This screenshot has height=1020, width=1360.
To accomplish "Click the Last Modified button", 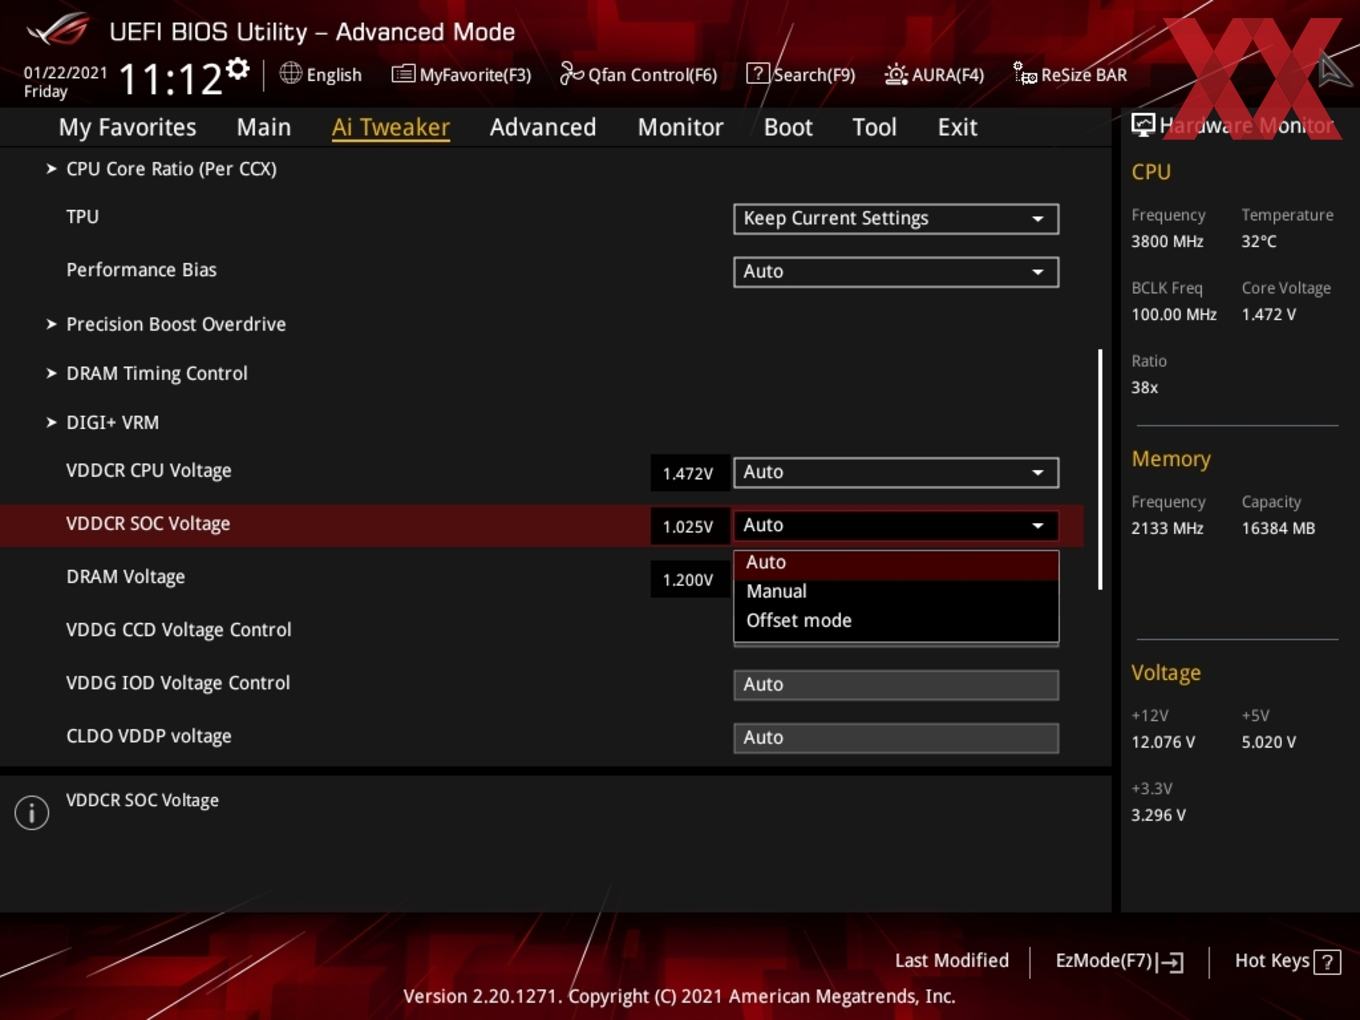I will pos(952,961).
